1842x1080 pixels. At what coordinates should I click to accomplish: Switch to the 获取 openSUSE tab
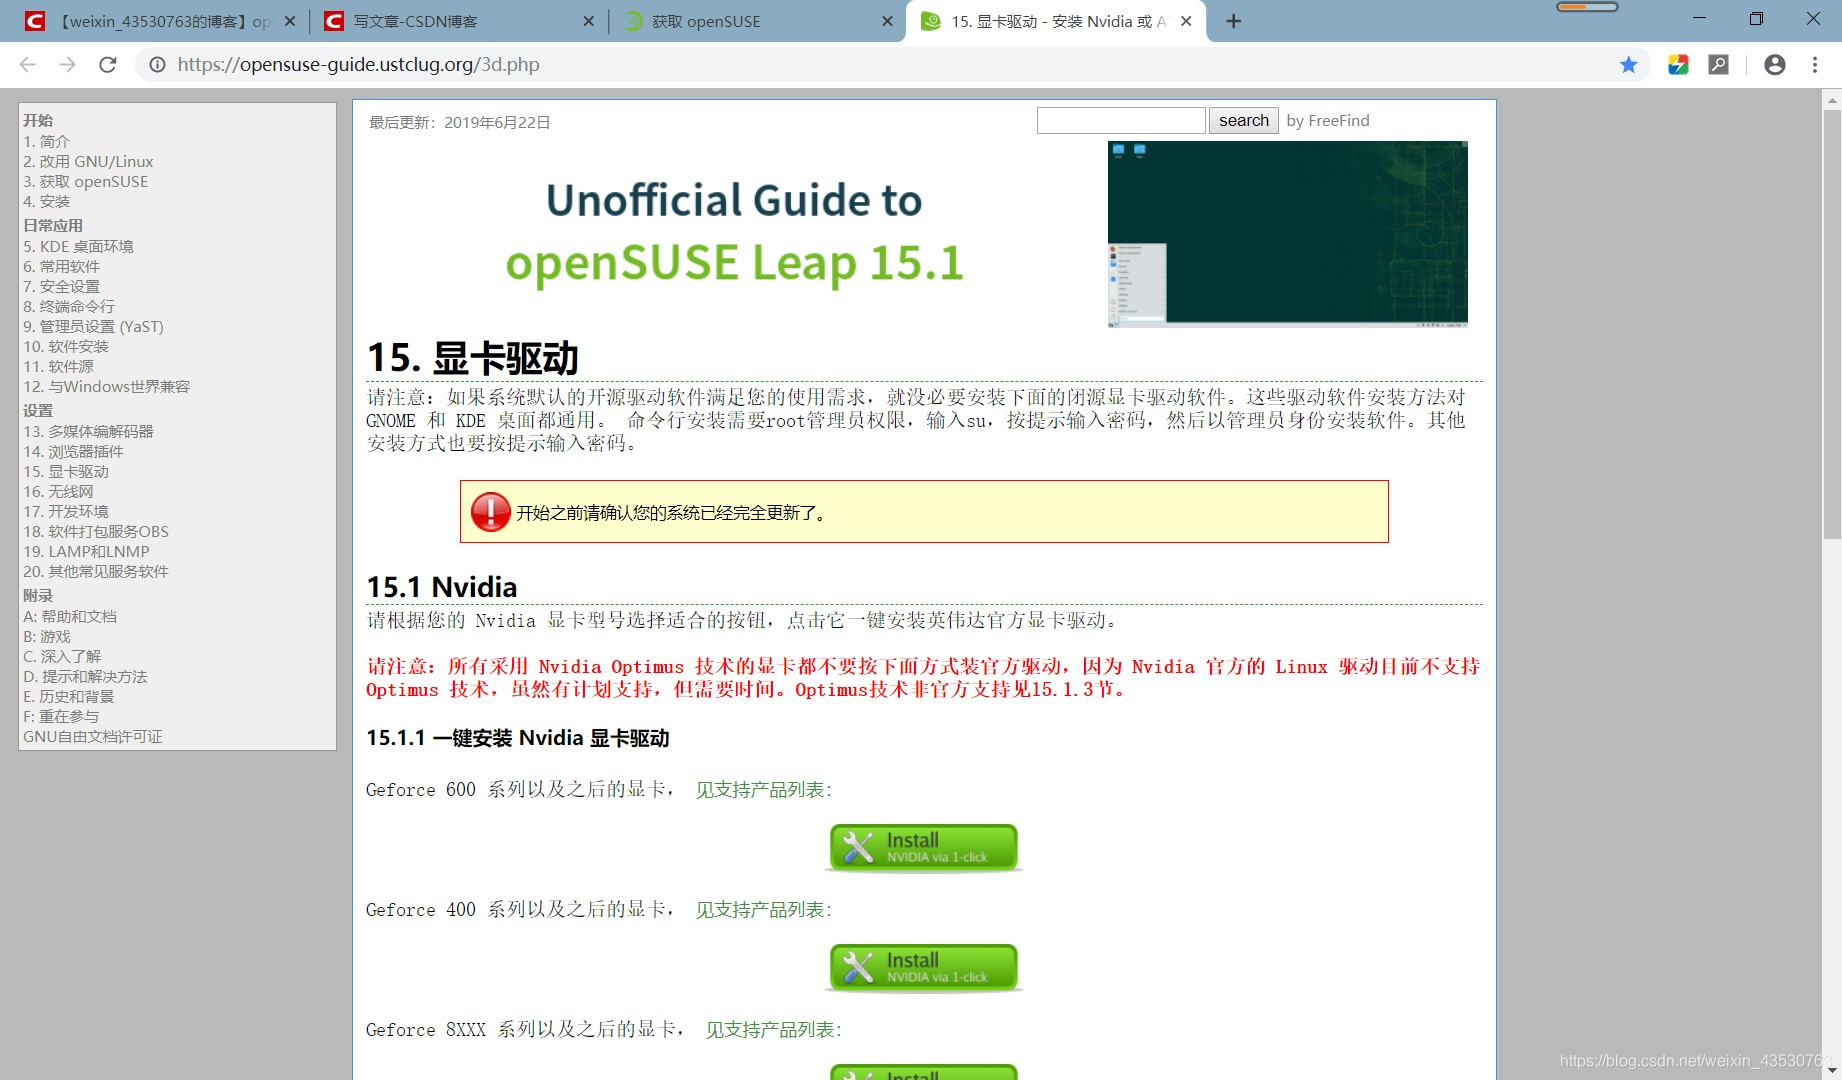[x=758, y=21]
